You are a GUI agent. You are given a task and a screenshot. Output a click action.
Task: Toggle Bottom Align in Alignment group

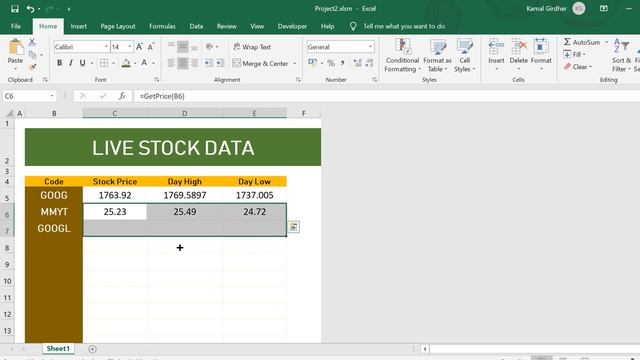[x=194, y=47]
